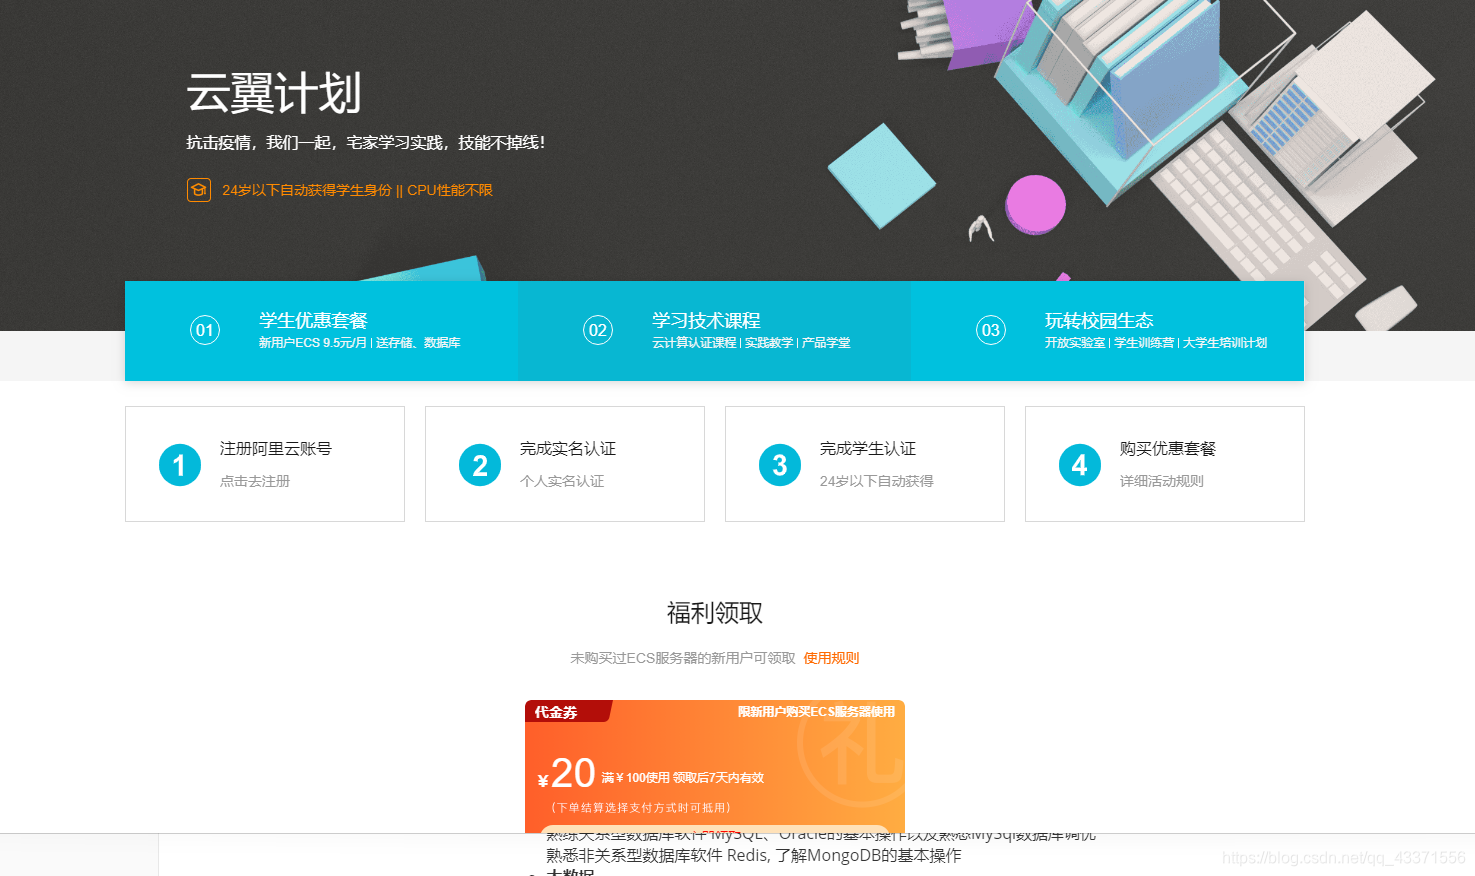Click step 1 circle for account registration

coord(180,465)
